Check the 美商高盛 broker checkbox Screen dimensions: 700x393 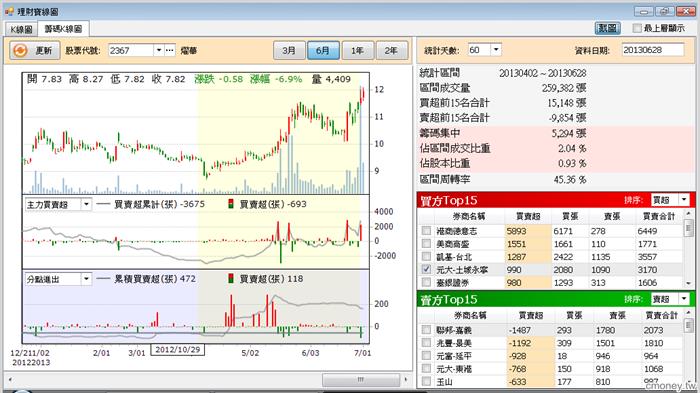[426, 243]
